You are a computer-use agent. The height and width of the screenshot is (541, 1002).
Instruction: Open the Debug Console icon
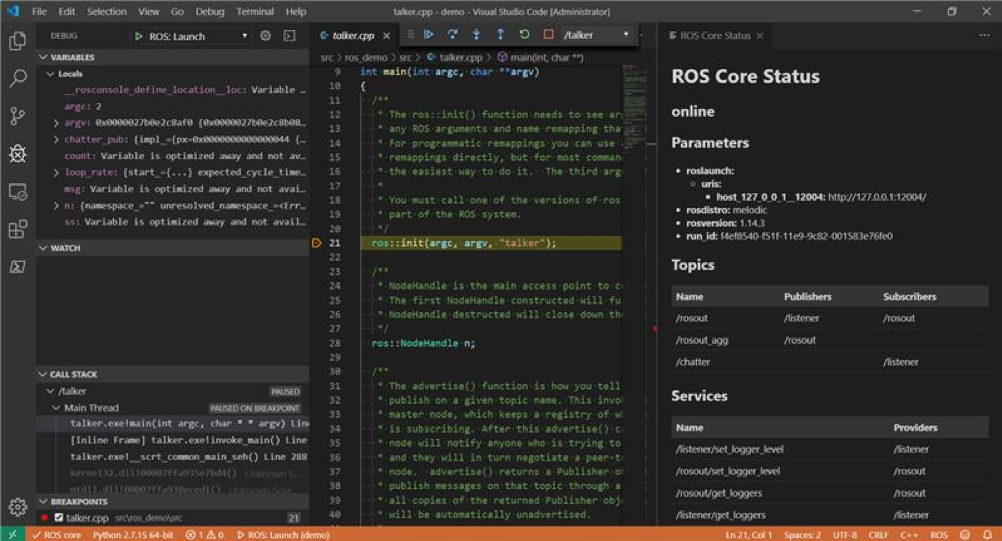click(289, 36)
